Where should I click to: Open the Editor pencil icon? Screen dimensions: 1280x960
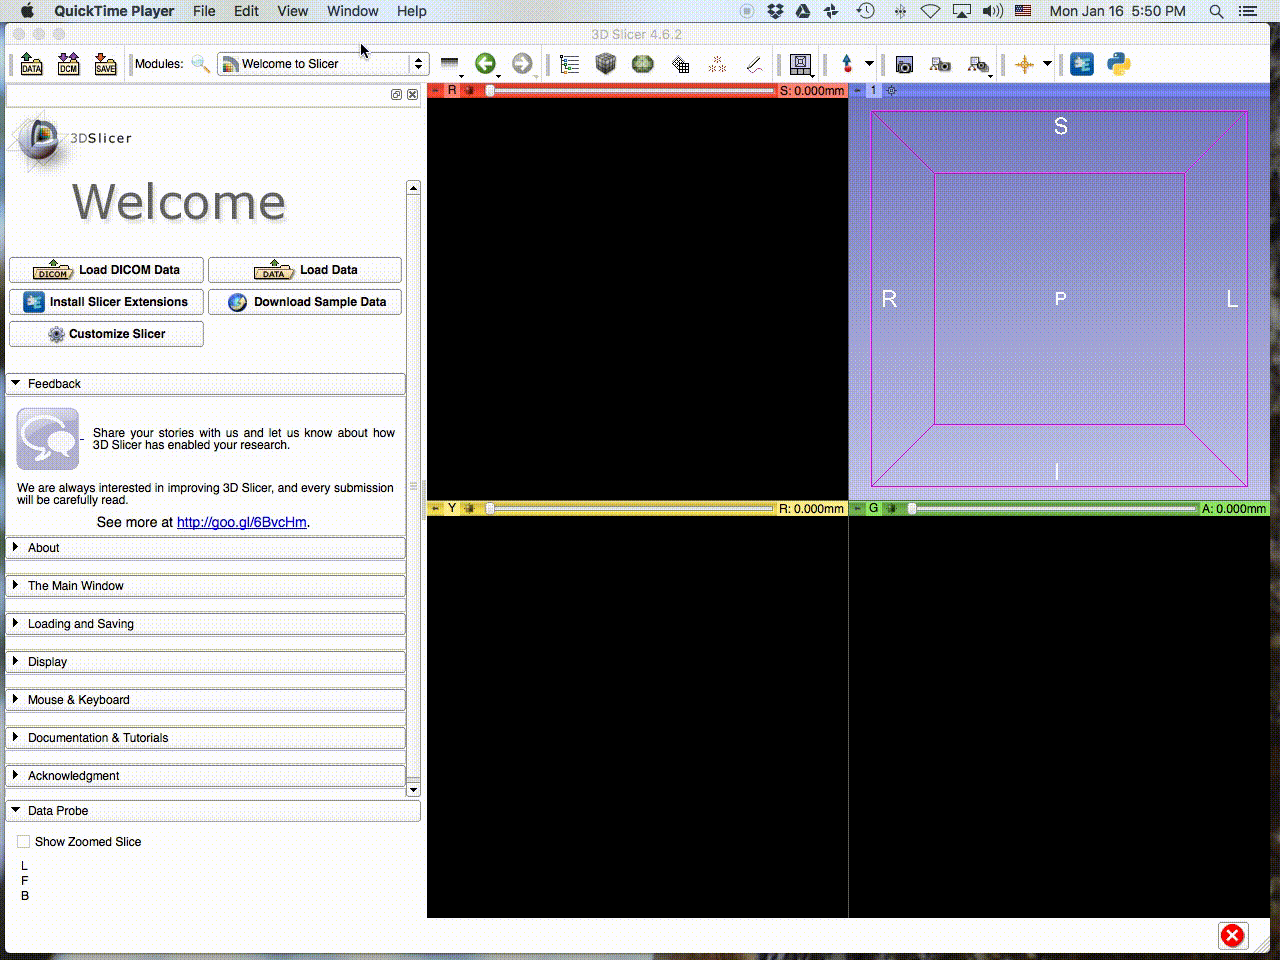[754, 64]
